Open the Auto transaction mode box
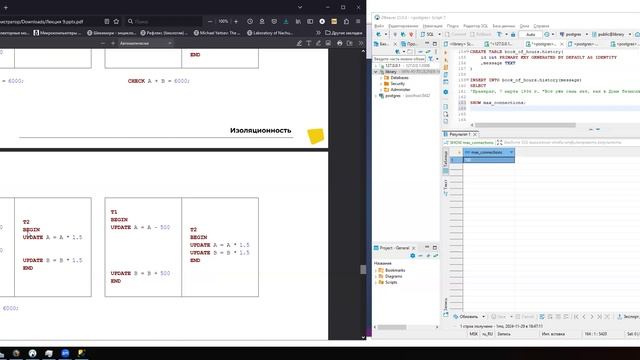Viewport: 640px width, 360px height. point(530,34)
